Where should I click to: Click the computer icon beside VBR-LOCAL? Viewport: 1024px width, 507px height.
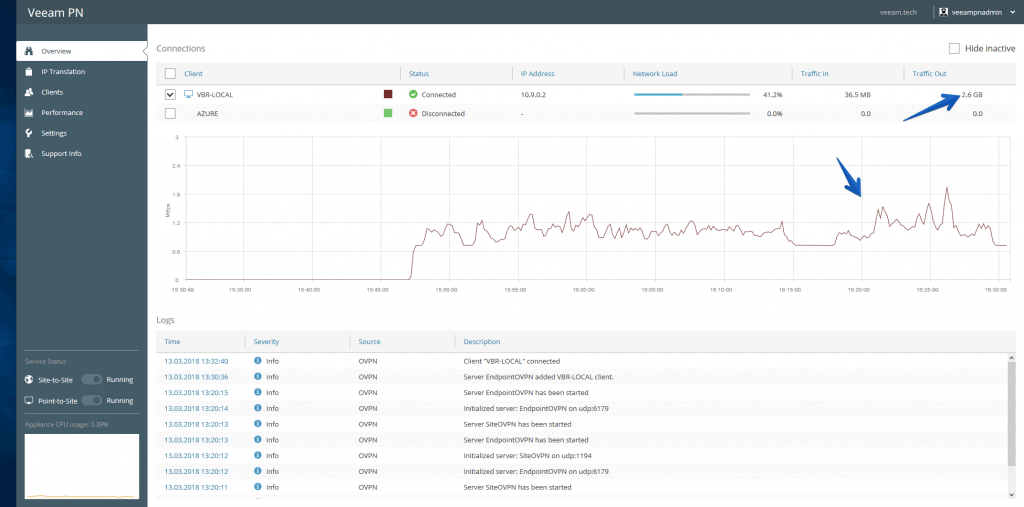point(189,94)
